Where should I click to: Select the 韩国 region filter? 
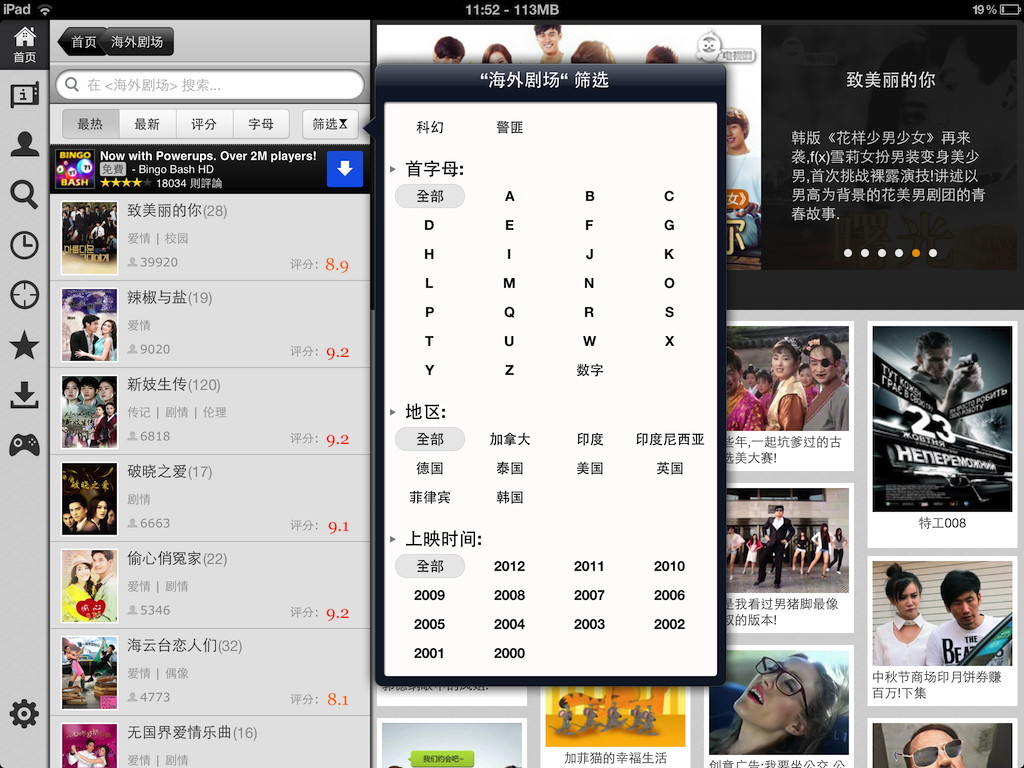point(510,497)
